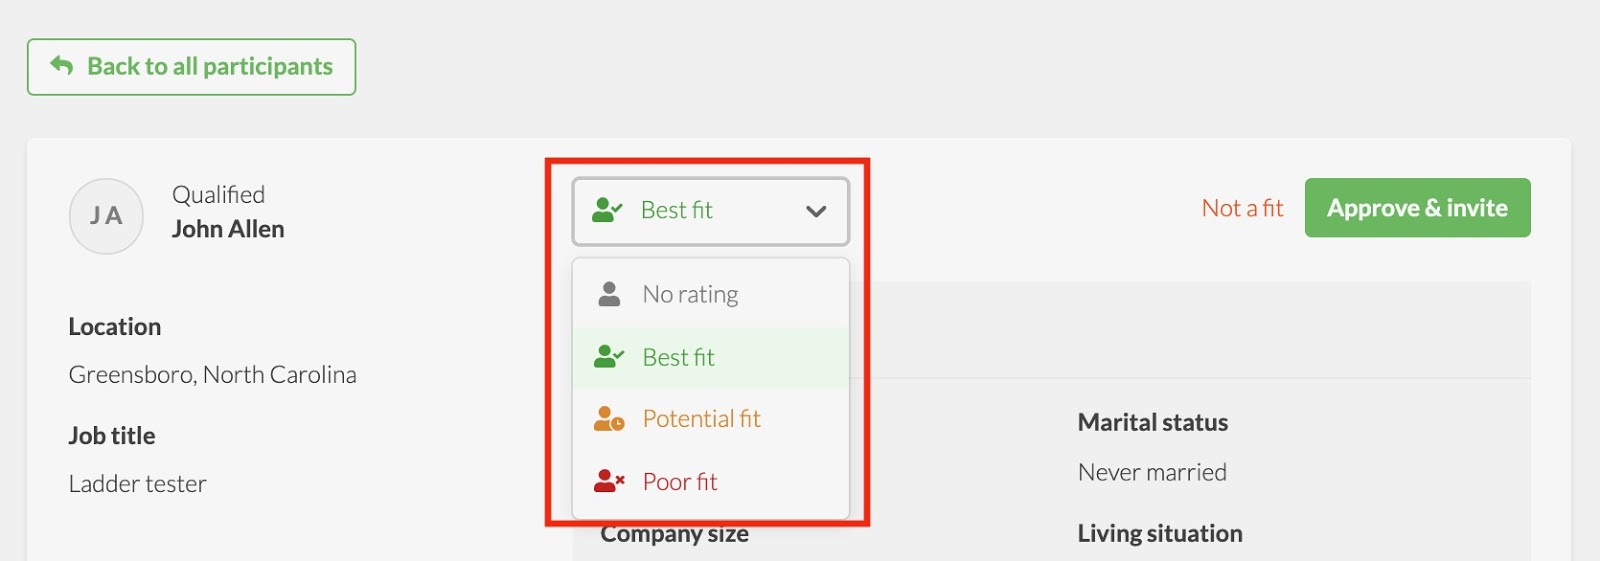Set the rating to Poor fit

coord(680,482)
